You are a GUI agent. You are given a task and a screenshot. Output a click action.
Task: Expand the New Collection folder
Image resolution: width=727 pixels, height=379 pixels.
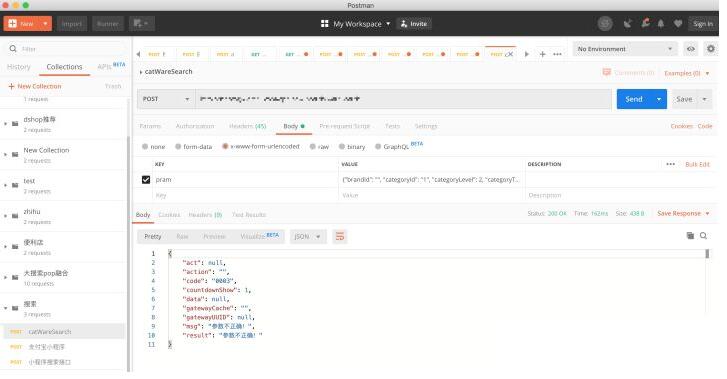click(x=6, y=154)
